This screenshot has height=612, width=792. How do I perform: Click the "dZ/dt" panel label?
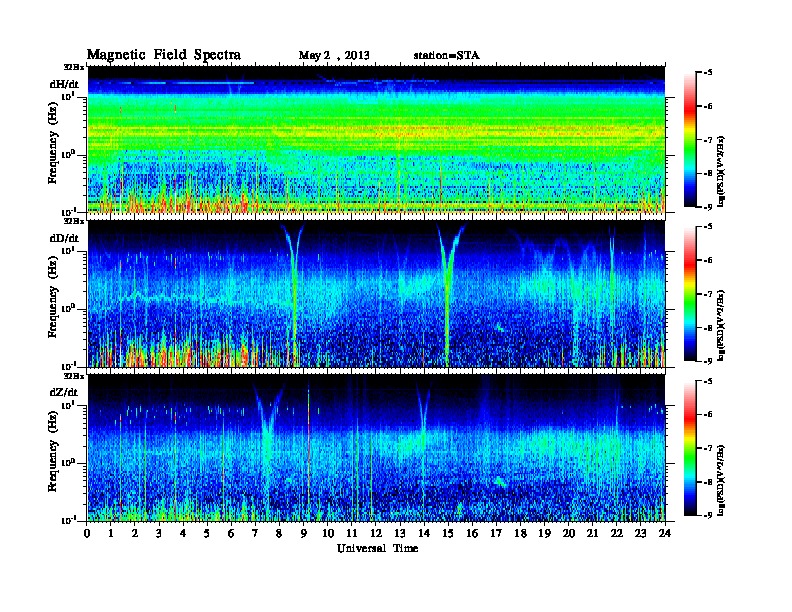pos(64,392)
